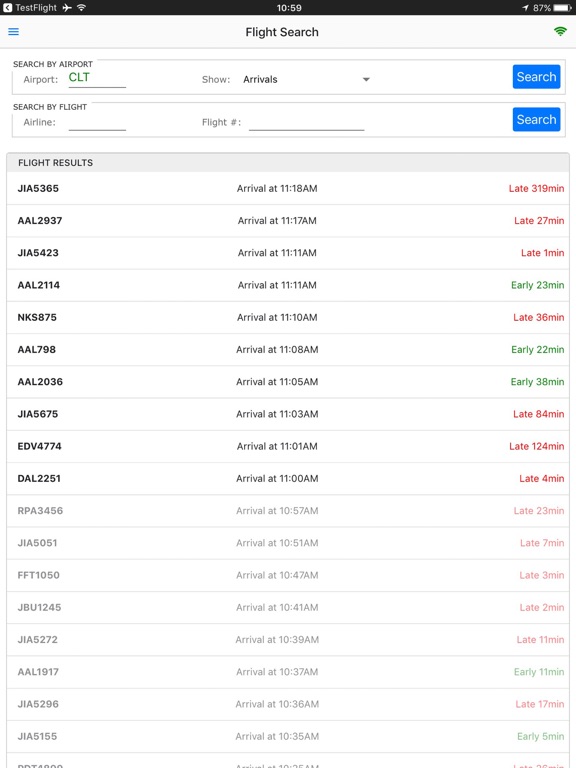Click 'Arrival at 11:08AM' text

coord(277,350)
